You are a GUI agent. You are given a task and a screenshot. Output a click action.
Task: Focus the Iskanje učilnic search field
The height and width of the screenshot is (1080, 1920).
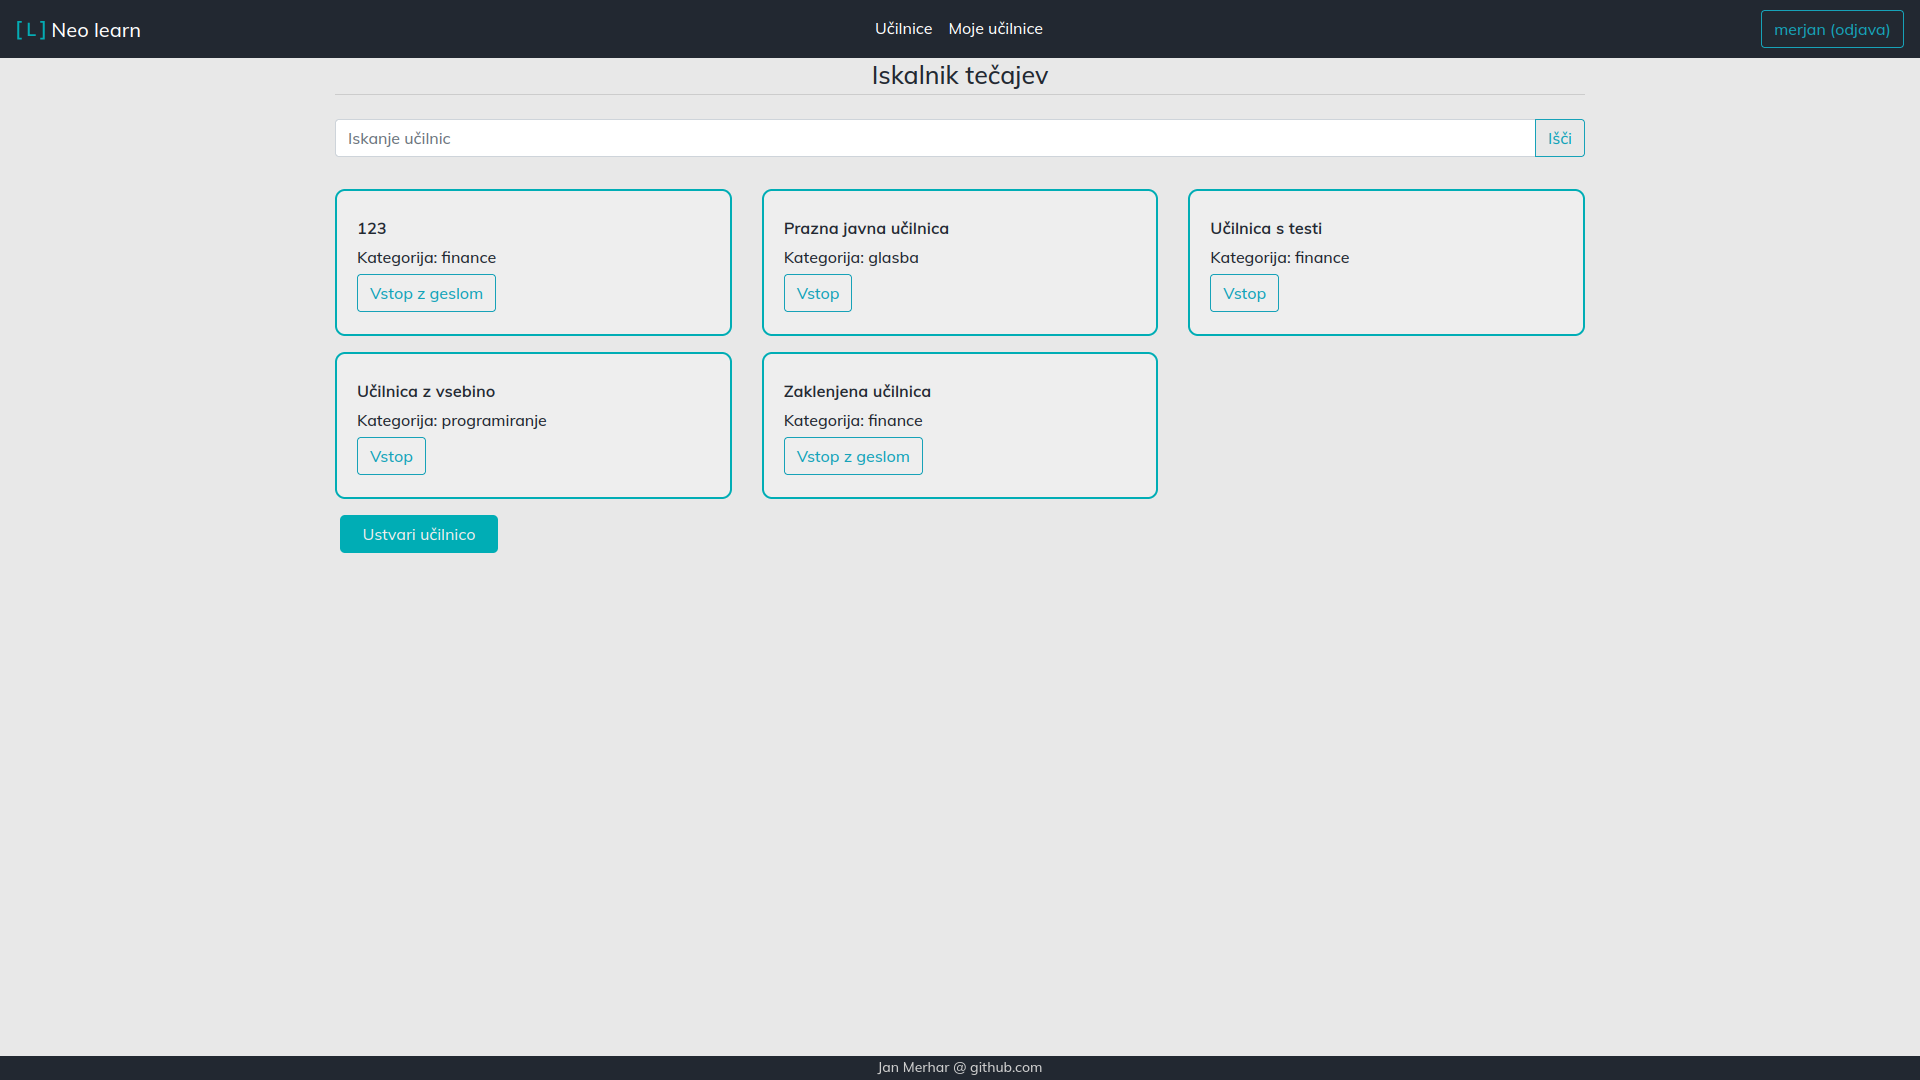point(934,138)
